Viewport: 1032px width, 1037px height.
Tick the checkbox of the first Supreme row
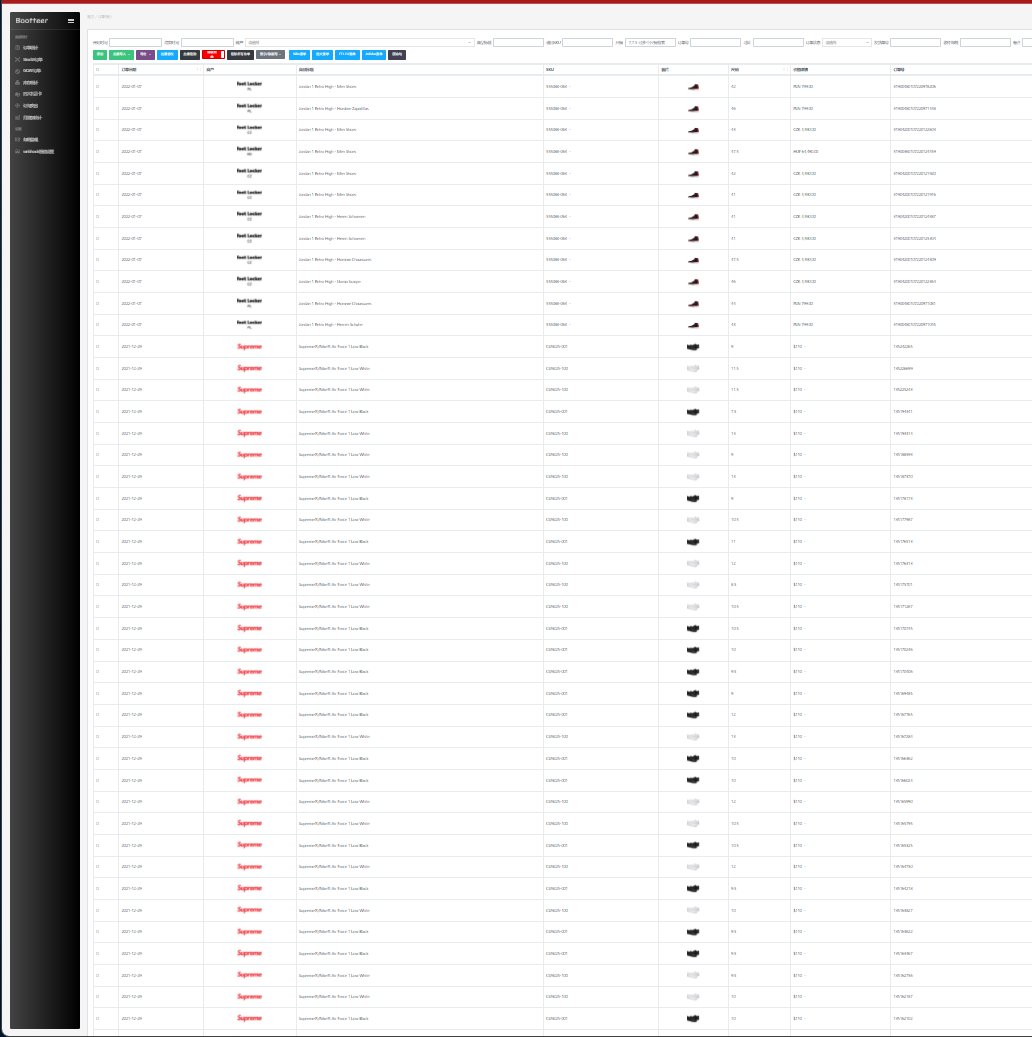click(x=97, y=347)
